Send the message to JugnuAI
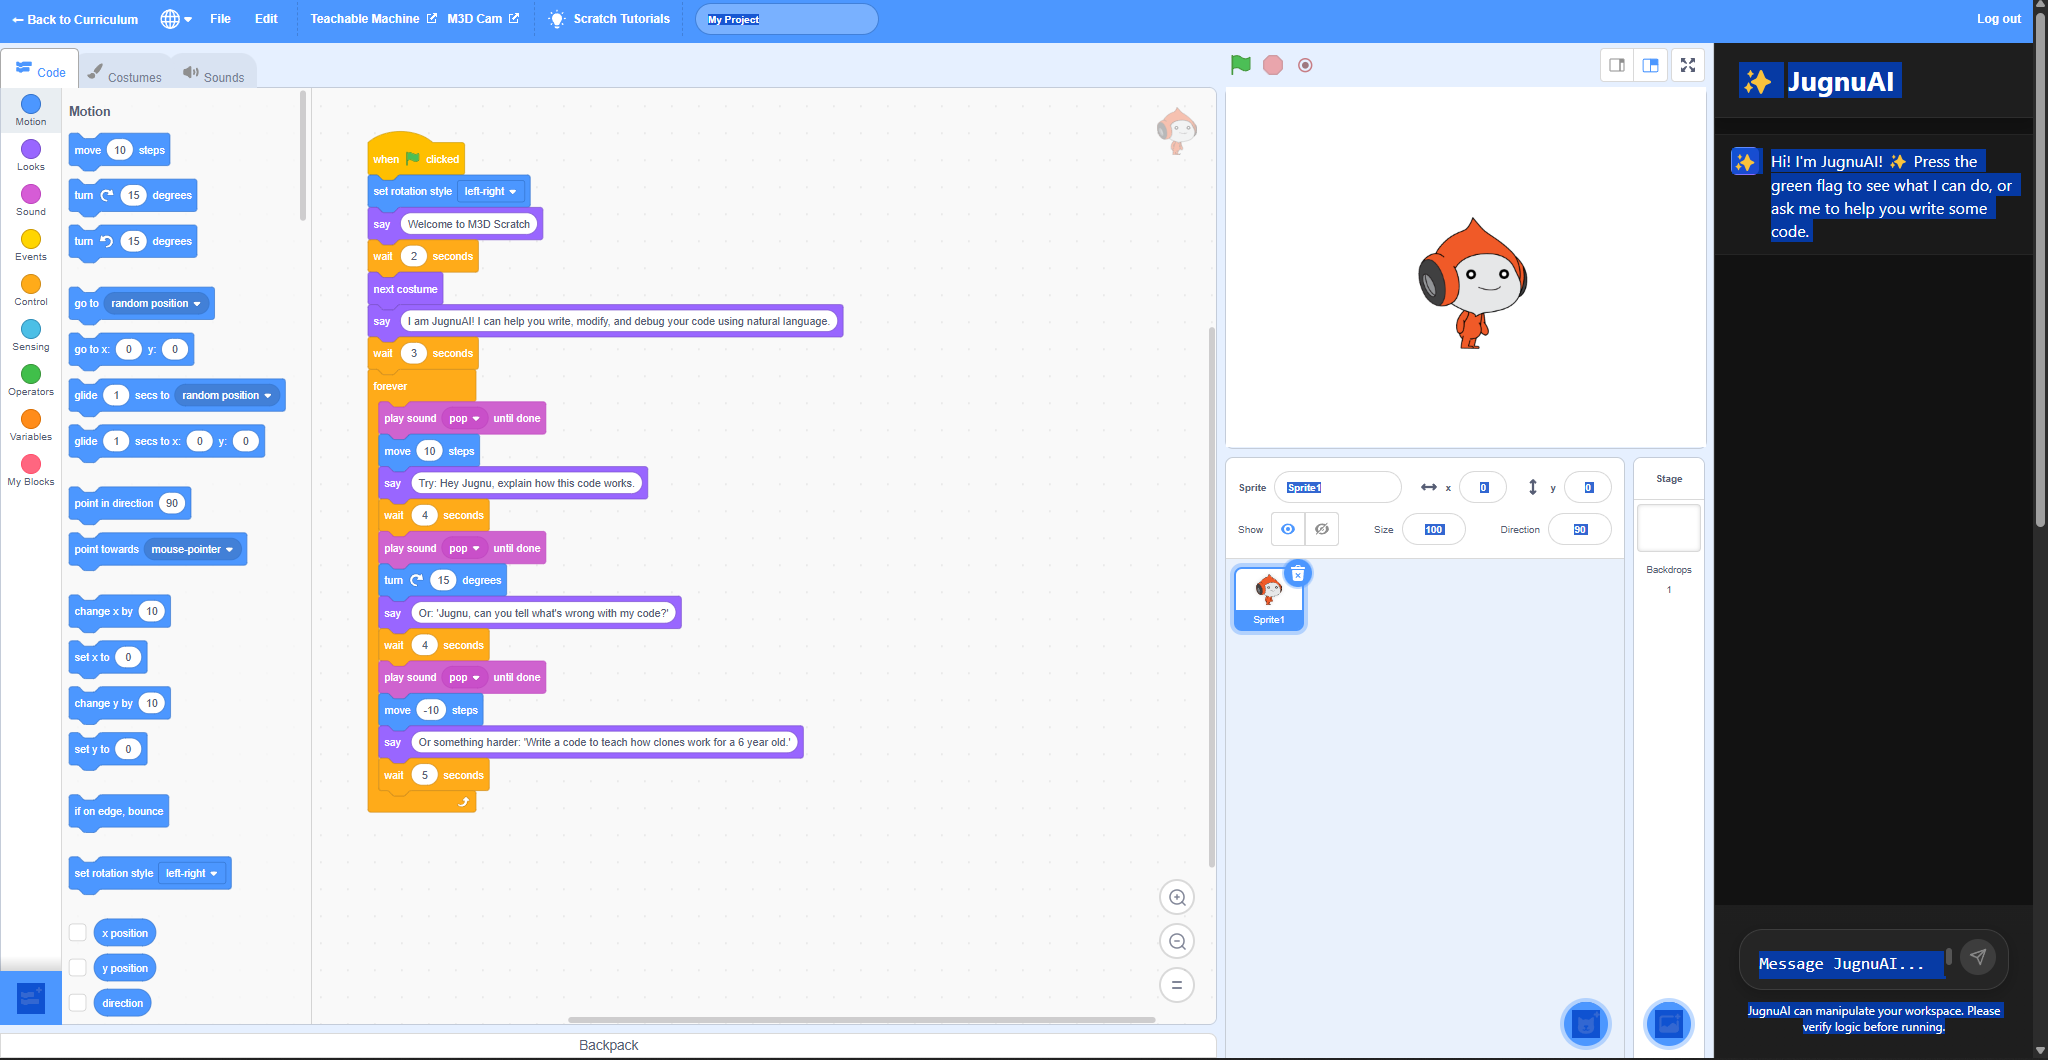Screen dimensions: 2048x1060 click(1977, 957)
